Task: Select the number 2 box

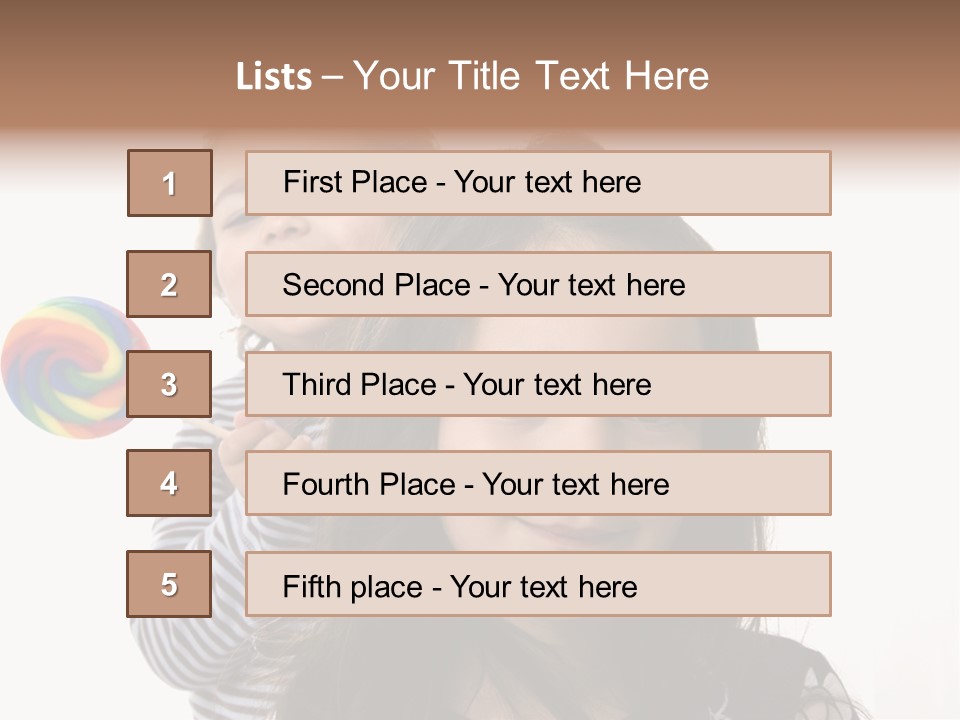Action: (169, 284)
